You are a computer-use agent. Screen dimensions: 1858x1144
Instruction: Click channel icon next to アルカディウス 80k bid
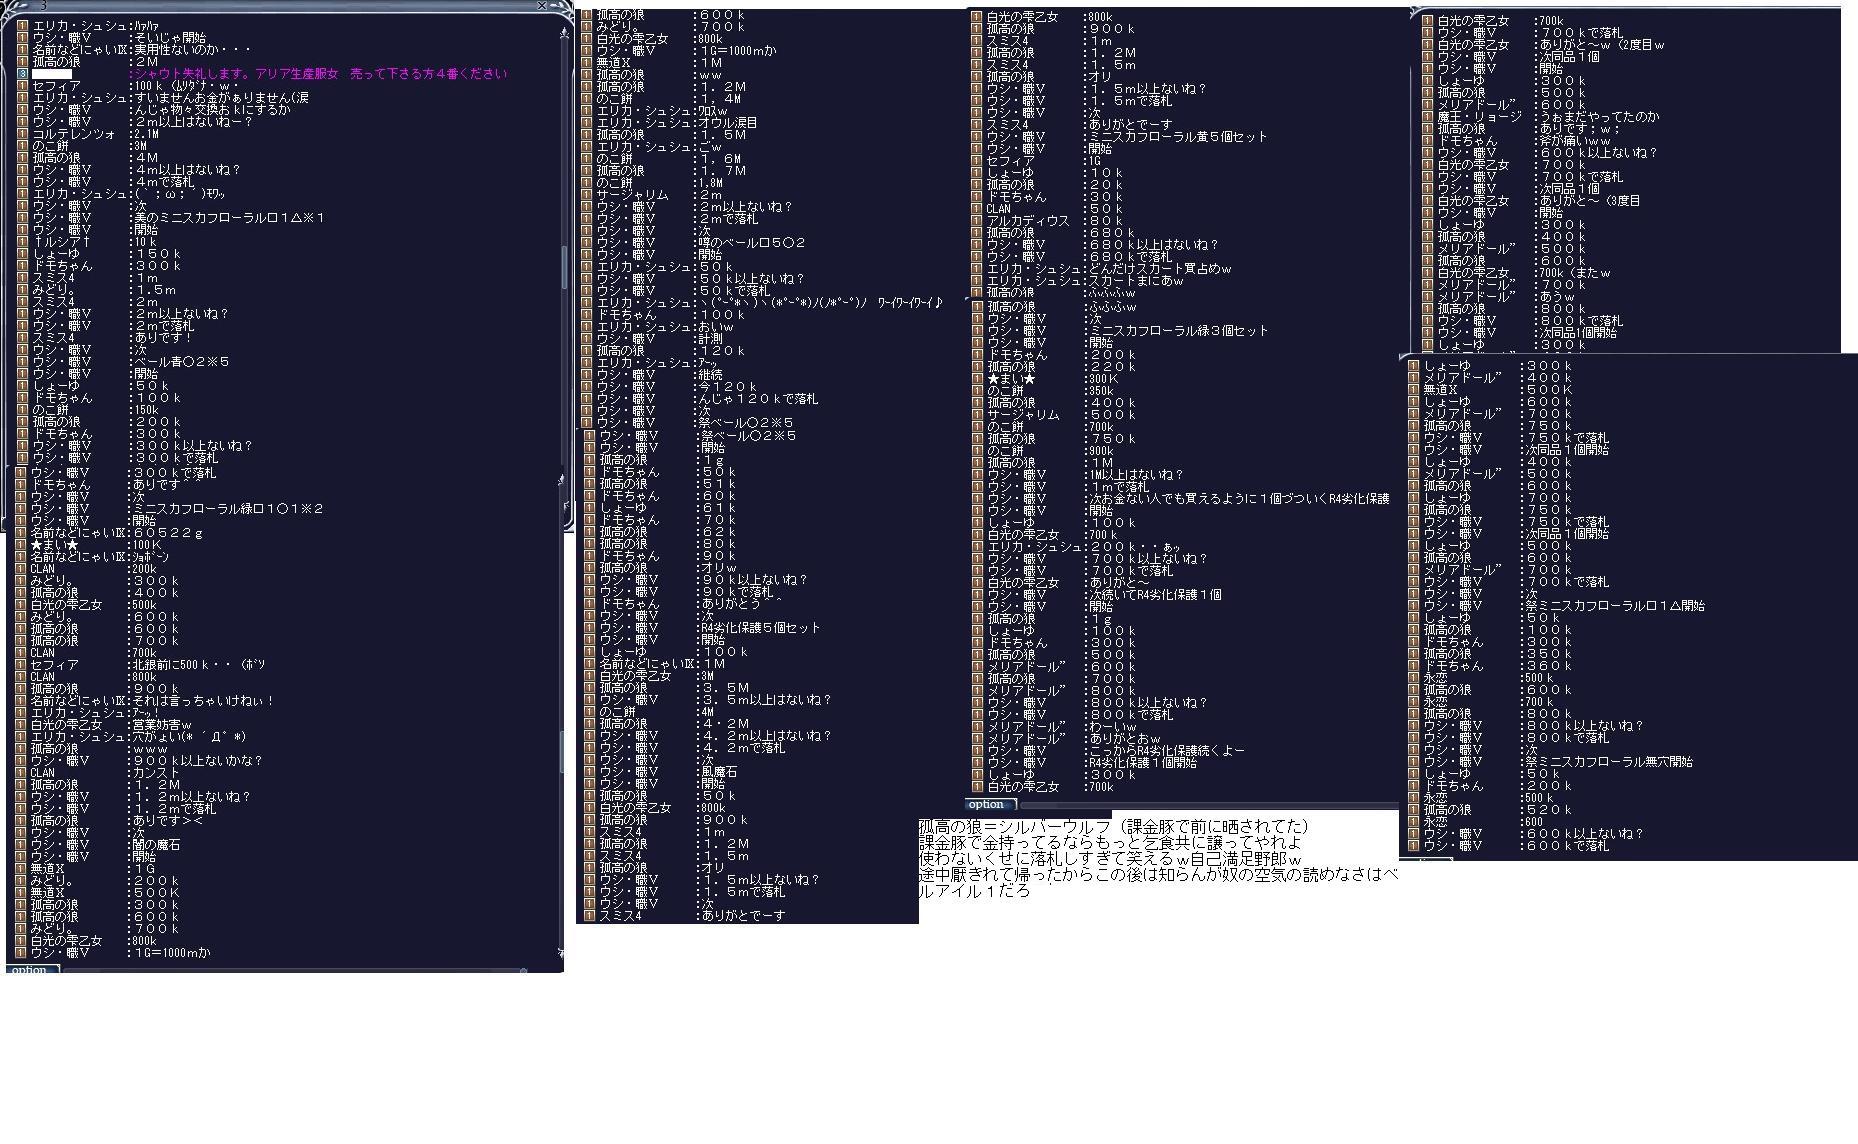click(x=977, y=221)
